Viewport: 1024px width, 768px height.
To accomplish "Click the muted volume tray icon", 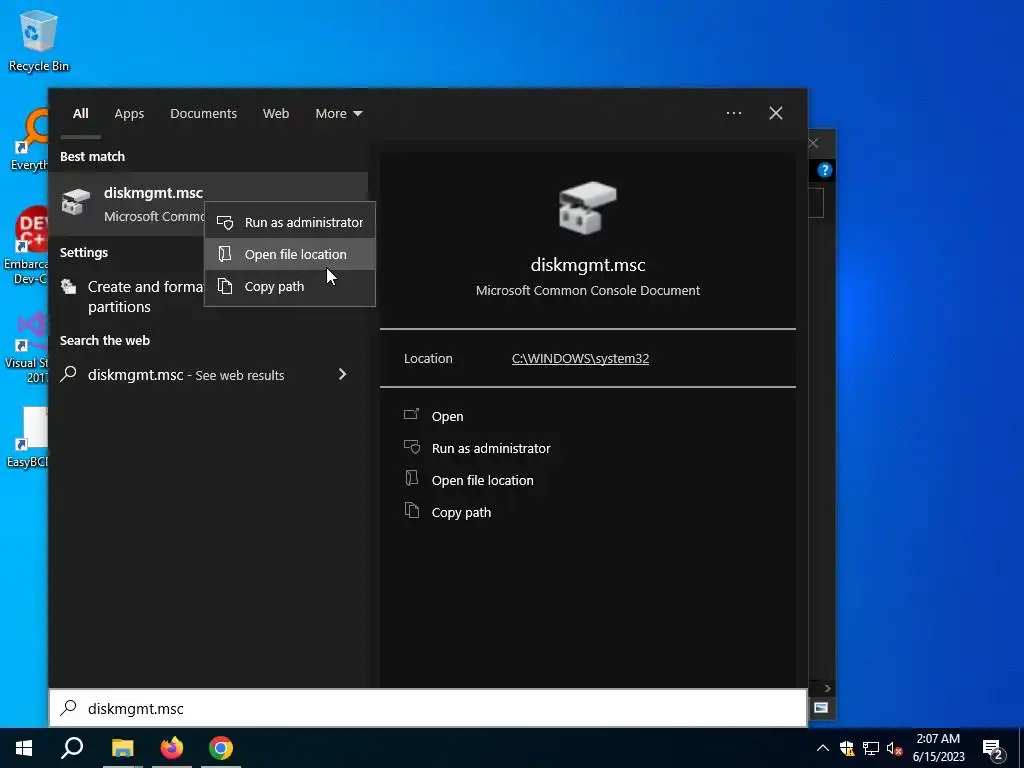I will [x=895, y=748].
